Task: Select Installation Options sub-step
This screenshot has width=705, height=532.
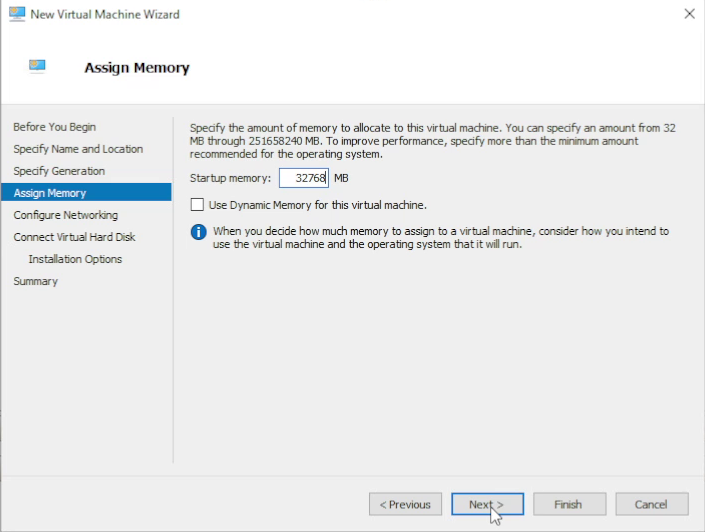Action: 75,259
